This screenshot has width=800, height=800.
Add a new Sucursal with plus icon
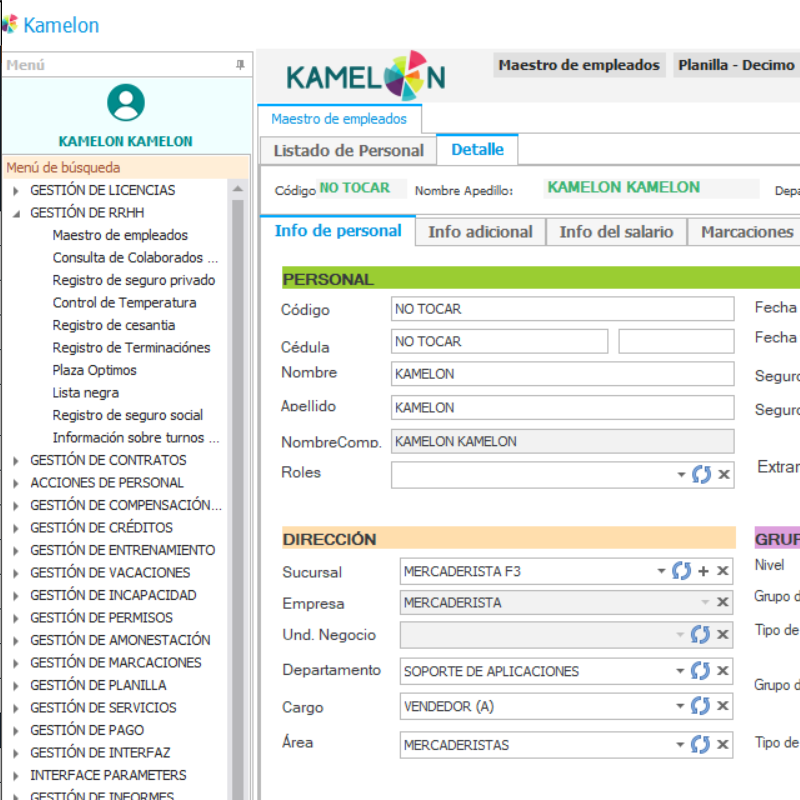point(704,571)
